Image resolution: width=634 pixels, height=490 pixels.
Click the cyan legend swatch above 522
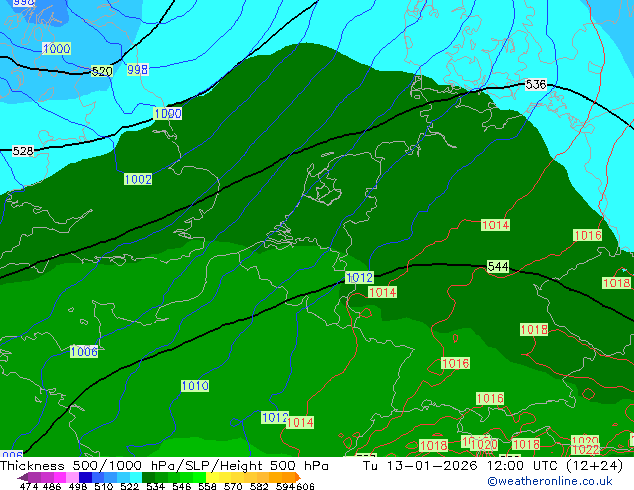(136, 477)
